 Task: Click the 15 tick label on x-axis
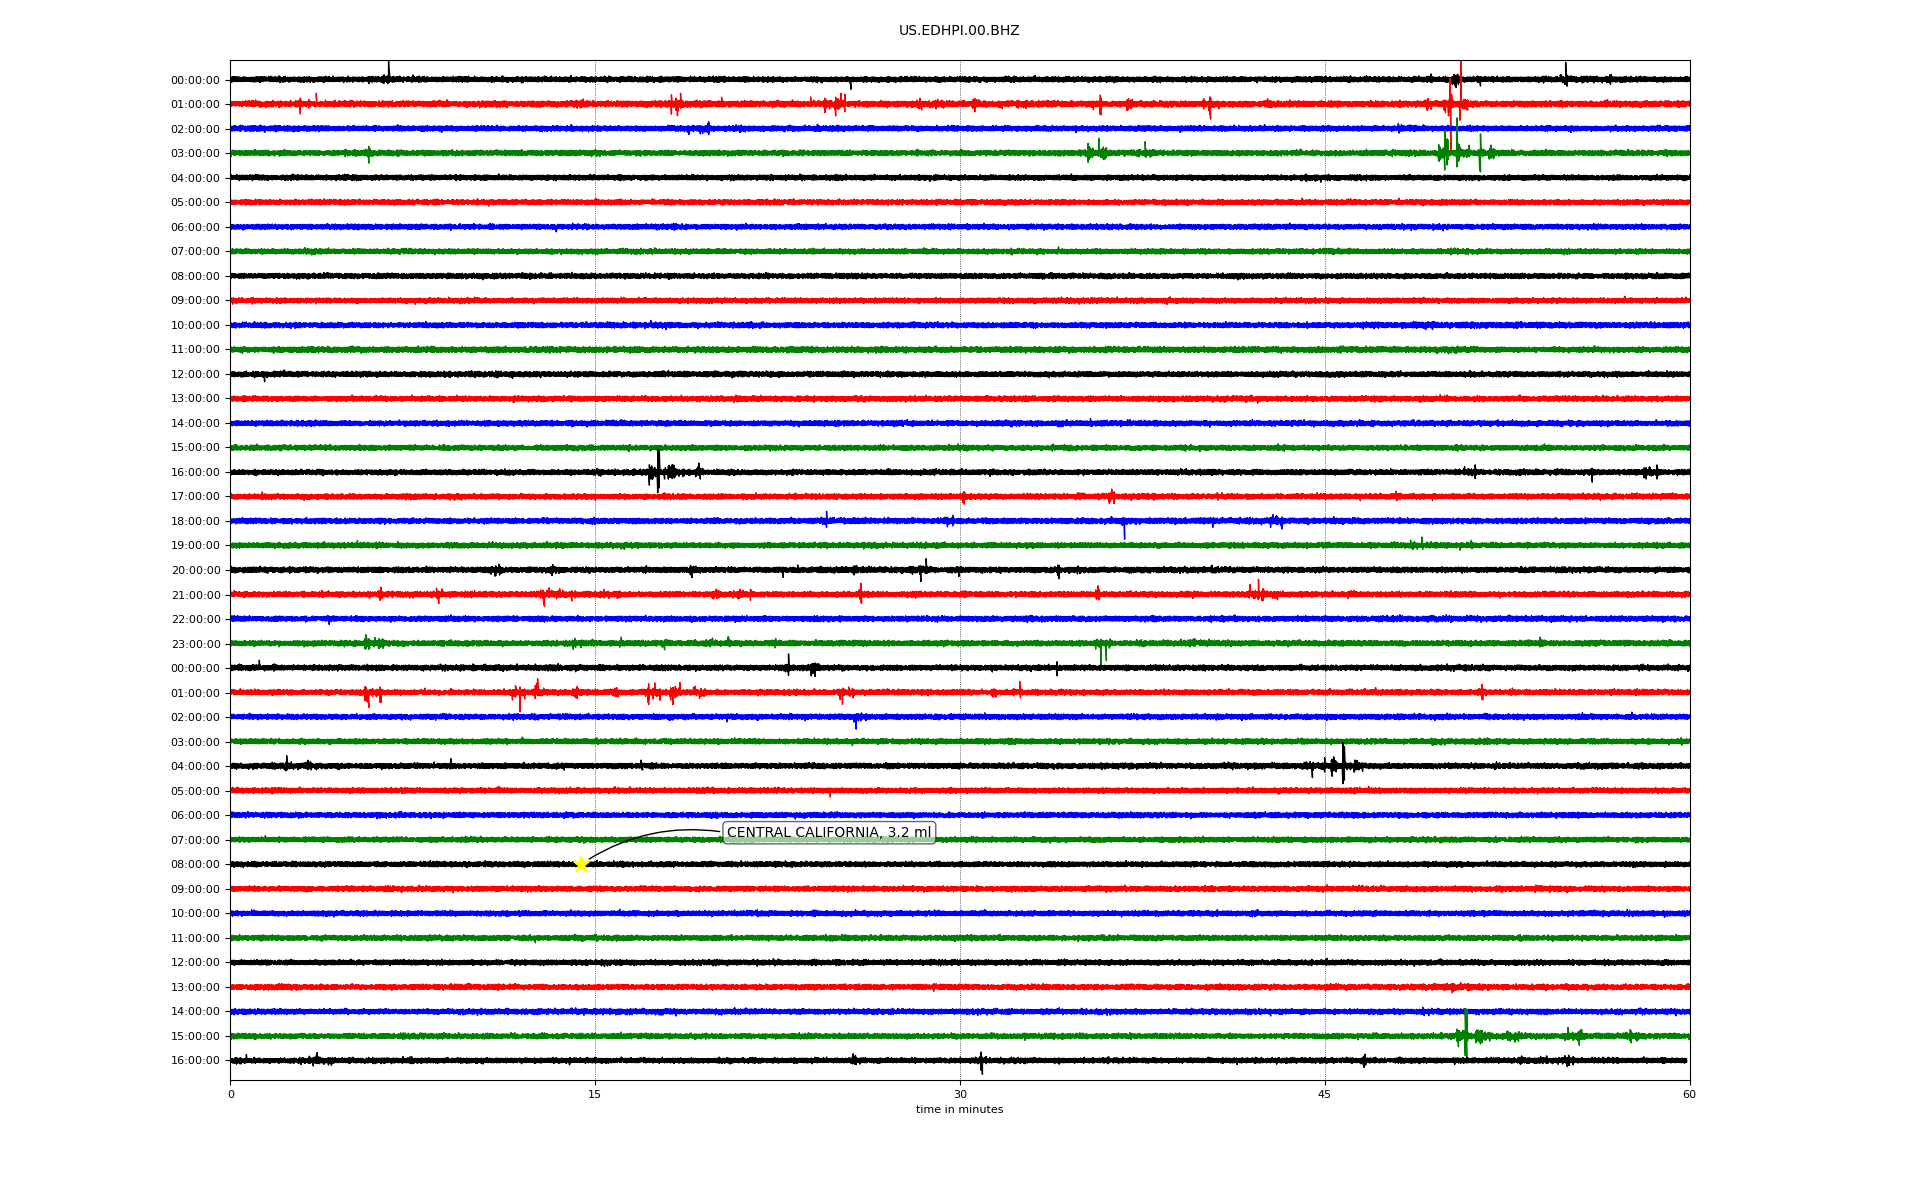[x=595, y=1094]
